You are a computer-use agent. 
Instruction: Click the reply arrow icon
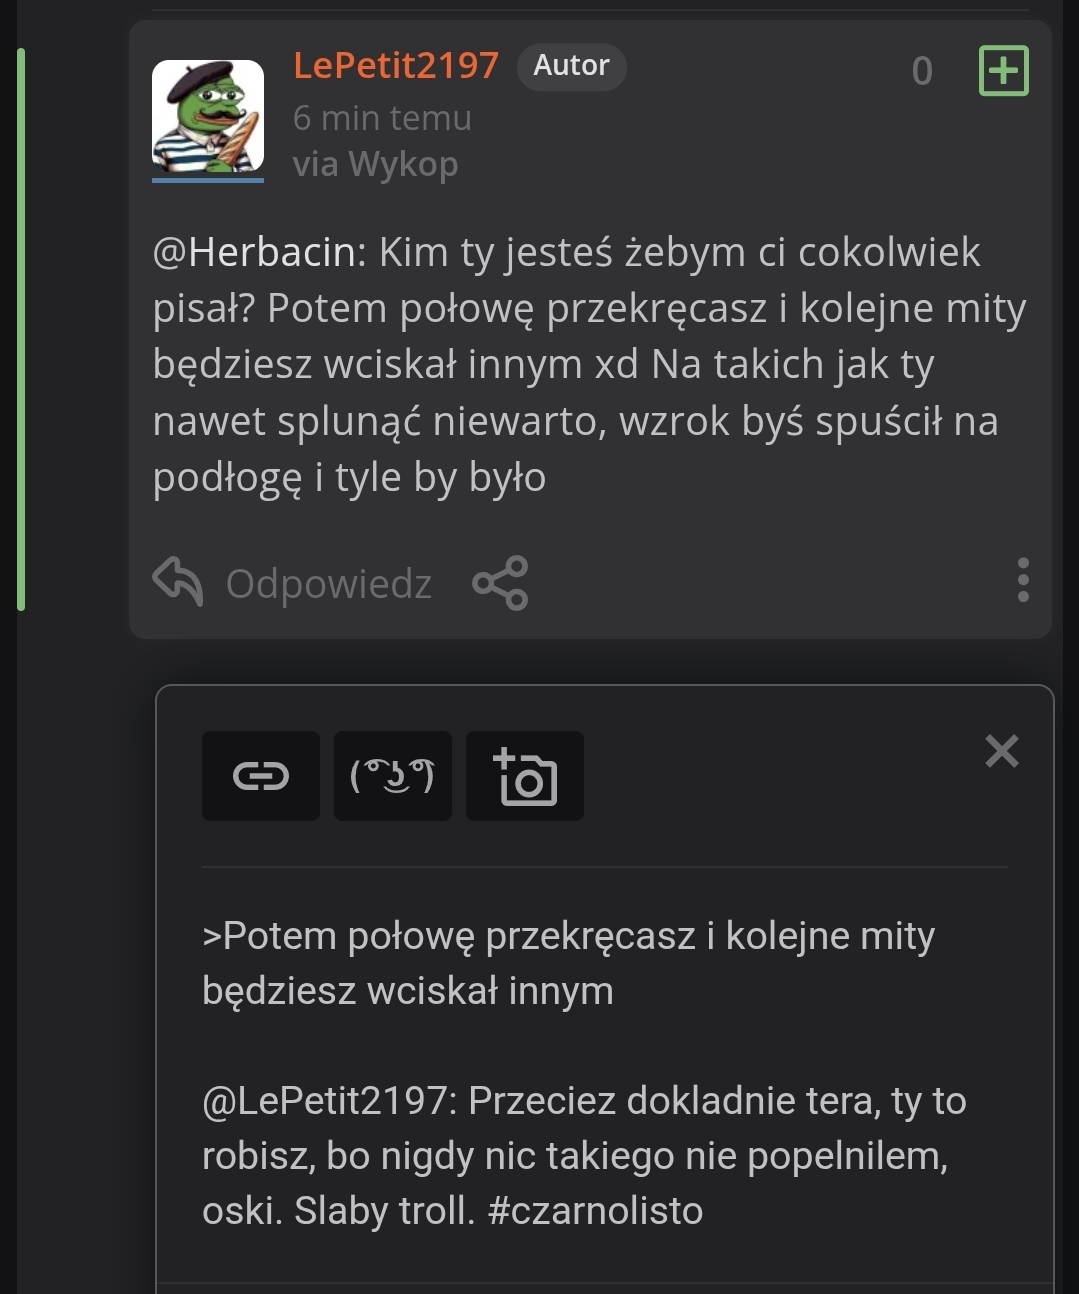pyautogui.click(x=178, y=582)
